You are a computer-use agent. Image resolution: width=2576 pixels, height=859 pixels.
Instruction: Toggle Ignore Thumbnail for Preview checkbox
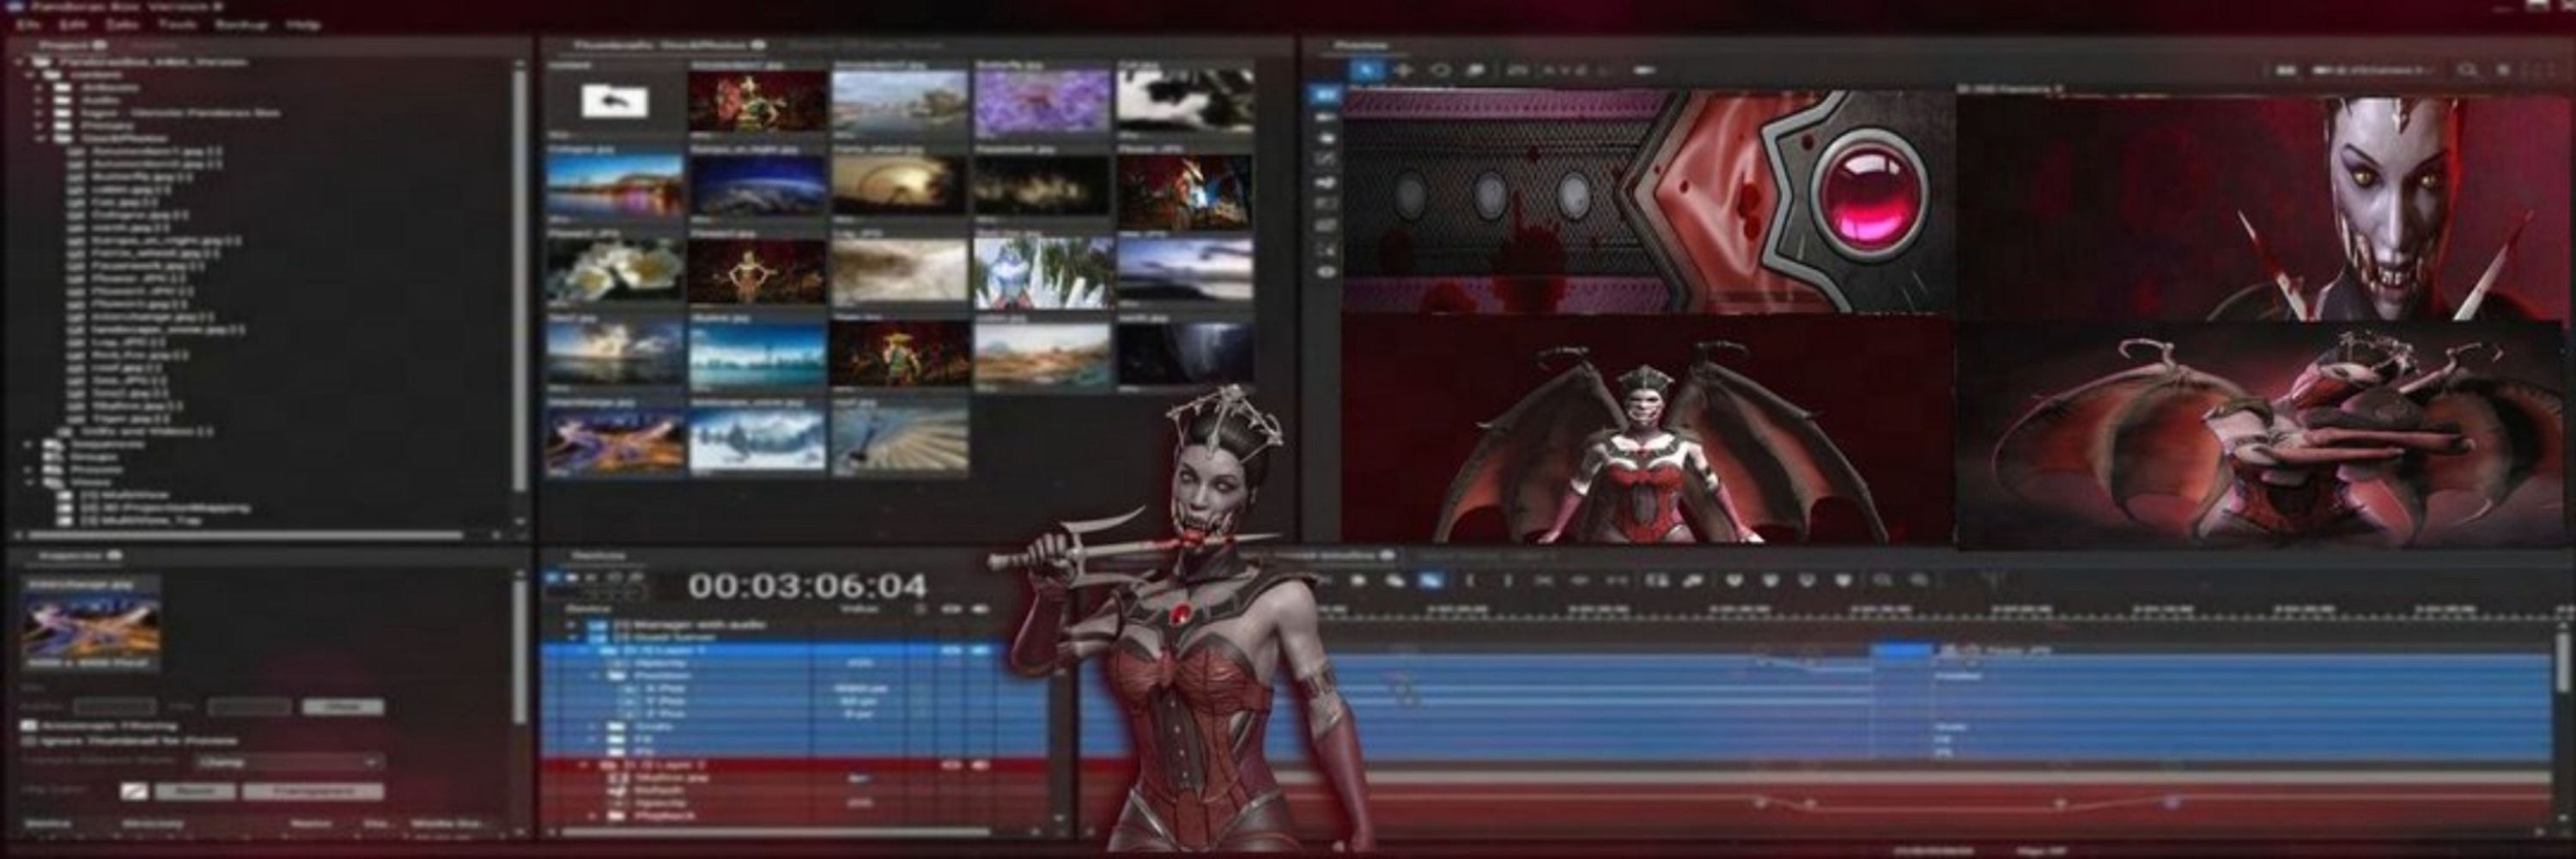29,741
